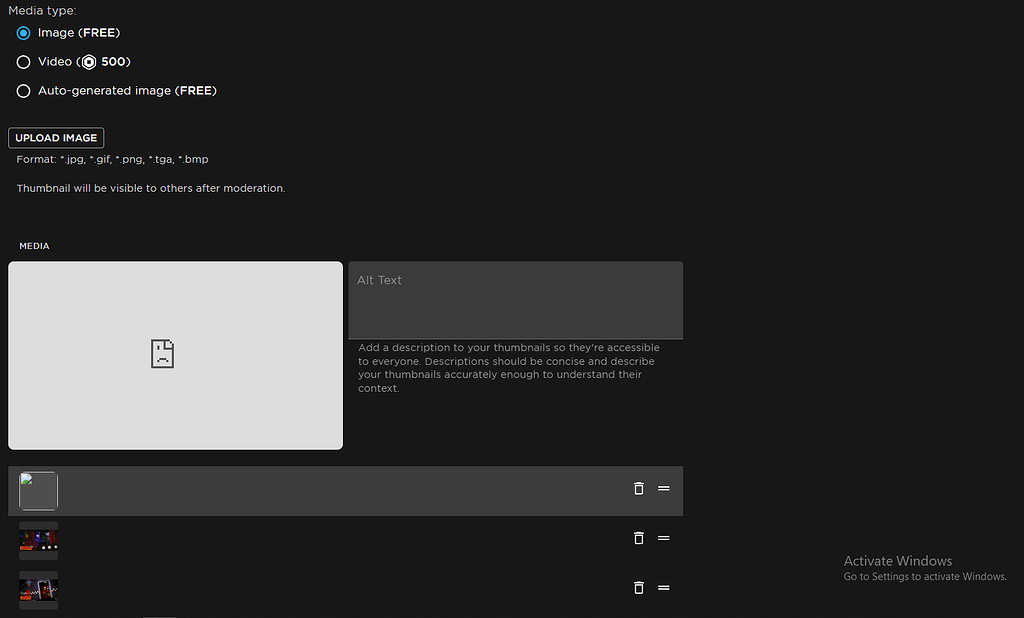The image size is (1024, 618).
Task: Click the Robux currency icon next to Video
Action: (89, 61)
